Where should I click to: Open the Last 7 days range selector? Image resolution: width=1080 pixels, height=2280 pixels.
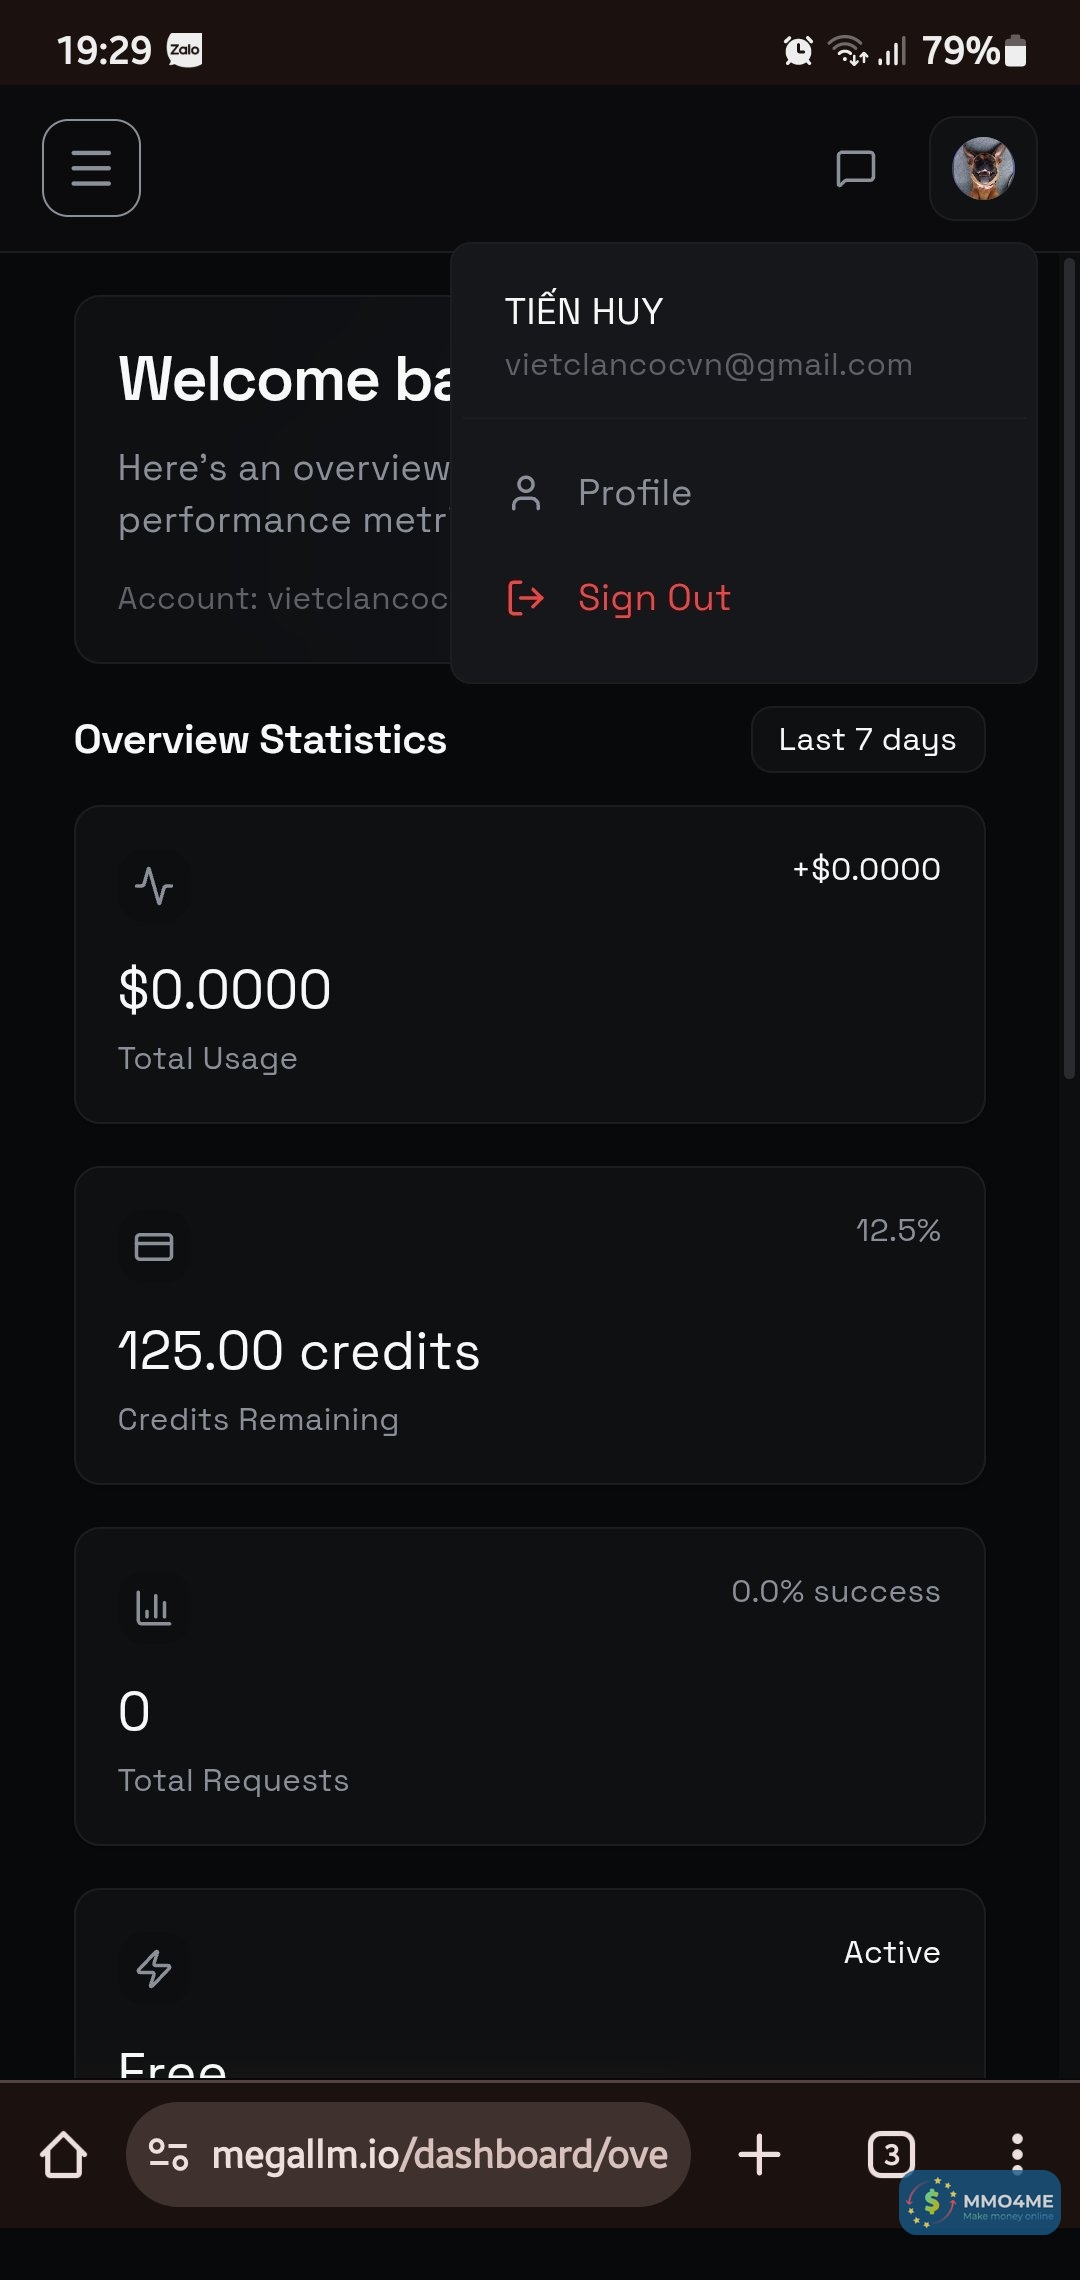867,740
